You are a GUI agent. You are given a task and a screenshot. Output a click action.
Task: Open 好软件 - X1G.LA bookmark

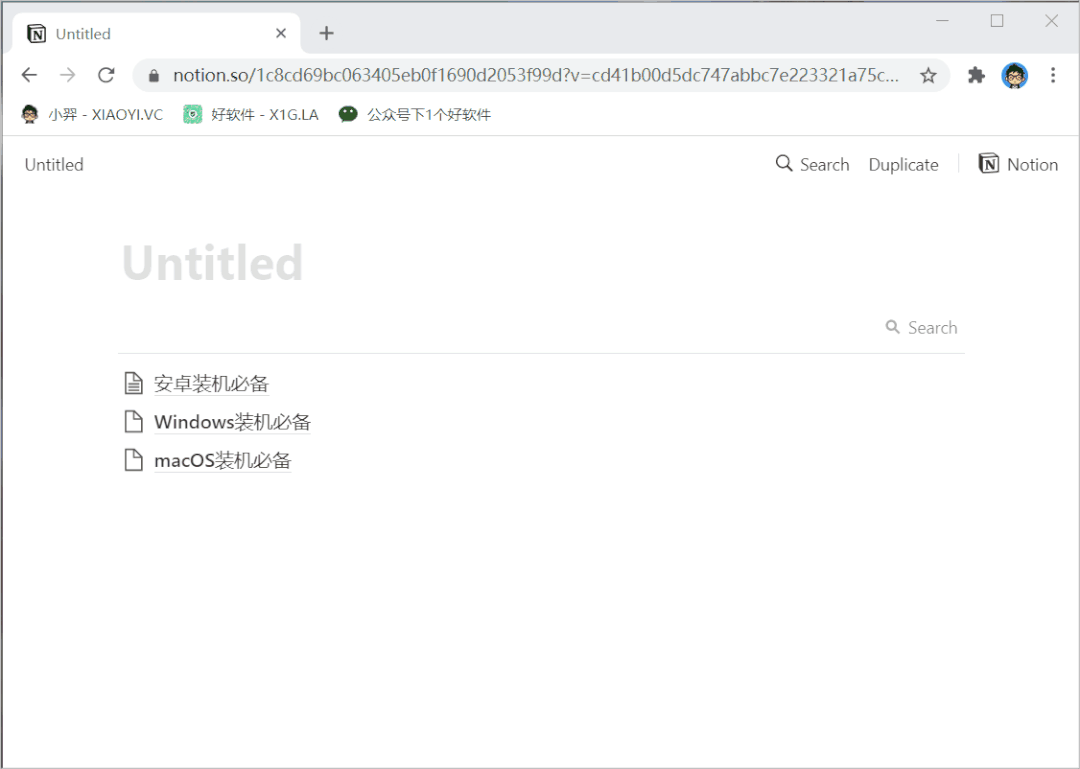tap(251, 114)
